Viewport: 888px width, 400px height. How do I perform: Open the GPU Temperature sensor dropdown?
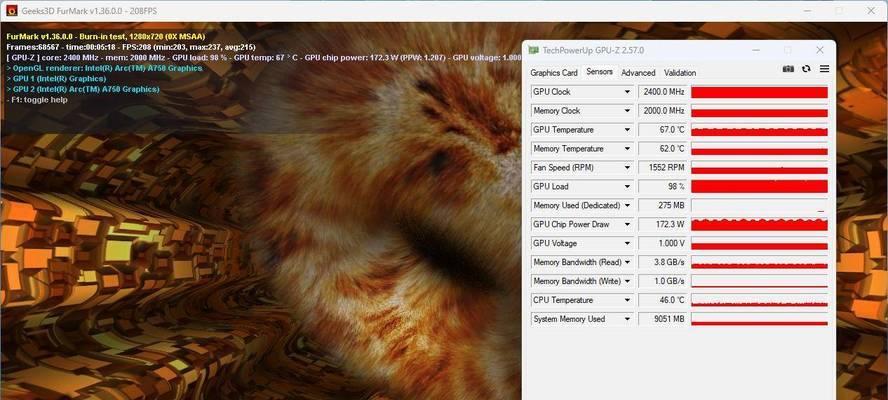tap(627, 130)
